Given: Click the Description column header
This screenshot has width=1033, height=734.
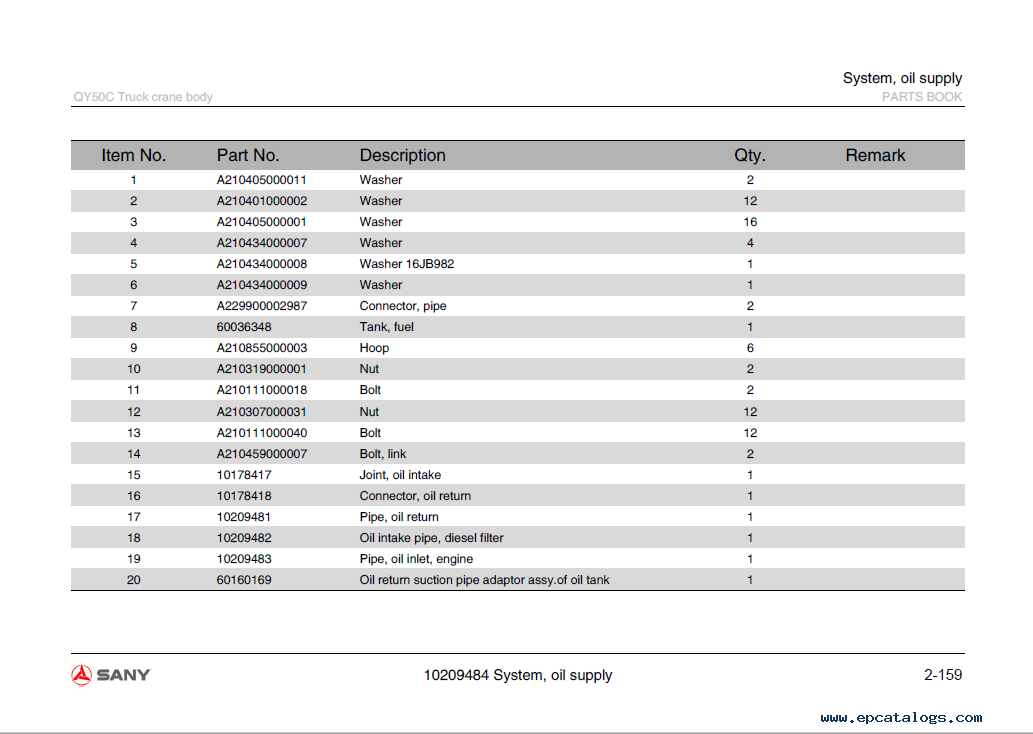Looking at the screenshot, I should pos(402,155).
